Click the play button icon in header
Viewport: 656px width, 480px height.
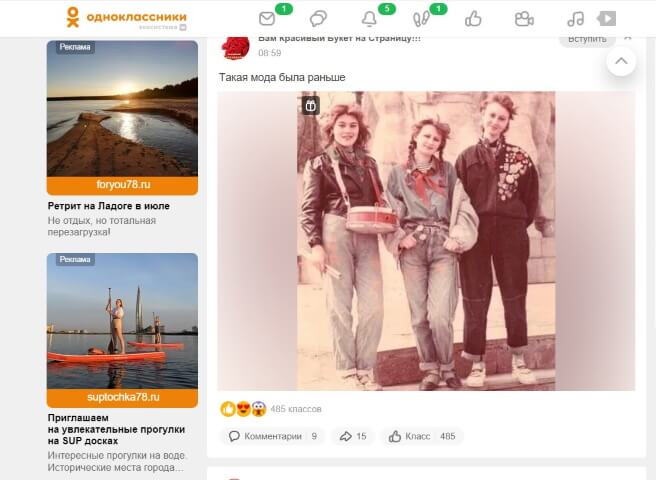606,19
